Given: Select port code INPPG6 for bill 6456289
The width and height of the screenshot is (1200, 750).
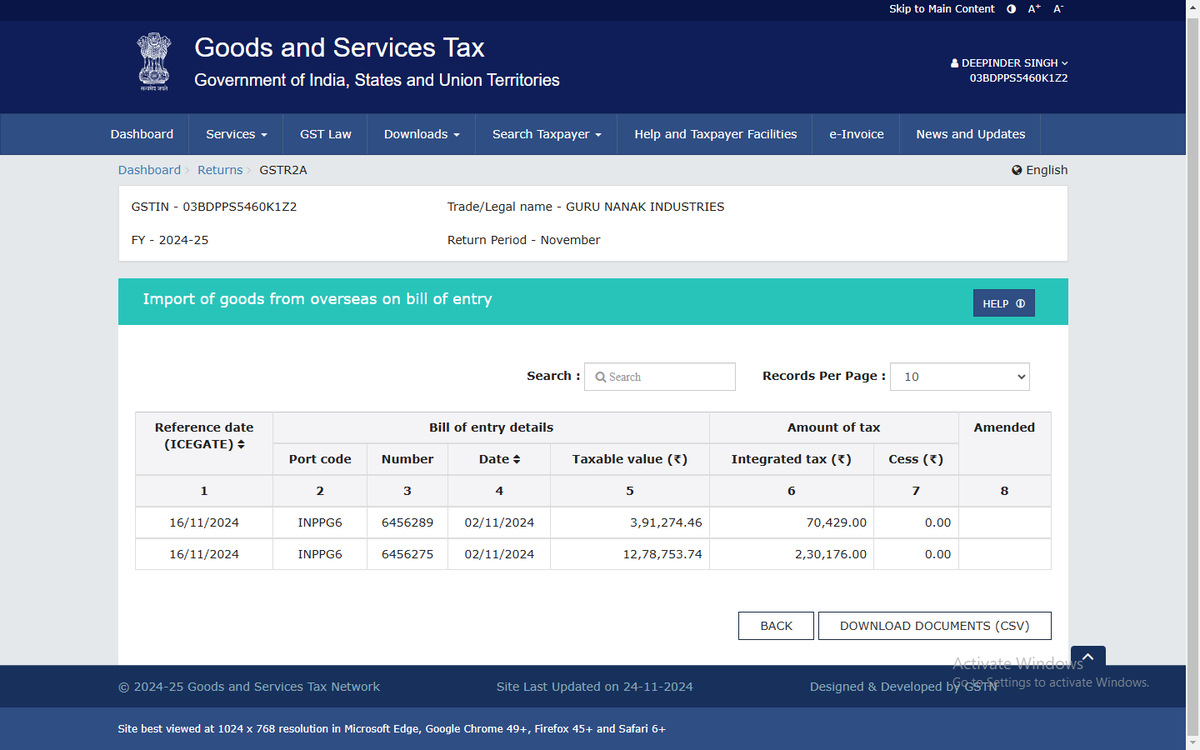Looking at the screenshot, I should 320,523.
